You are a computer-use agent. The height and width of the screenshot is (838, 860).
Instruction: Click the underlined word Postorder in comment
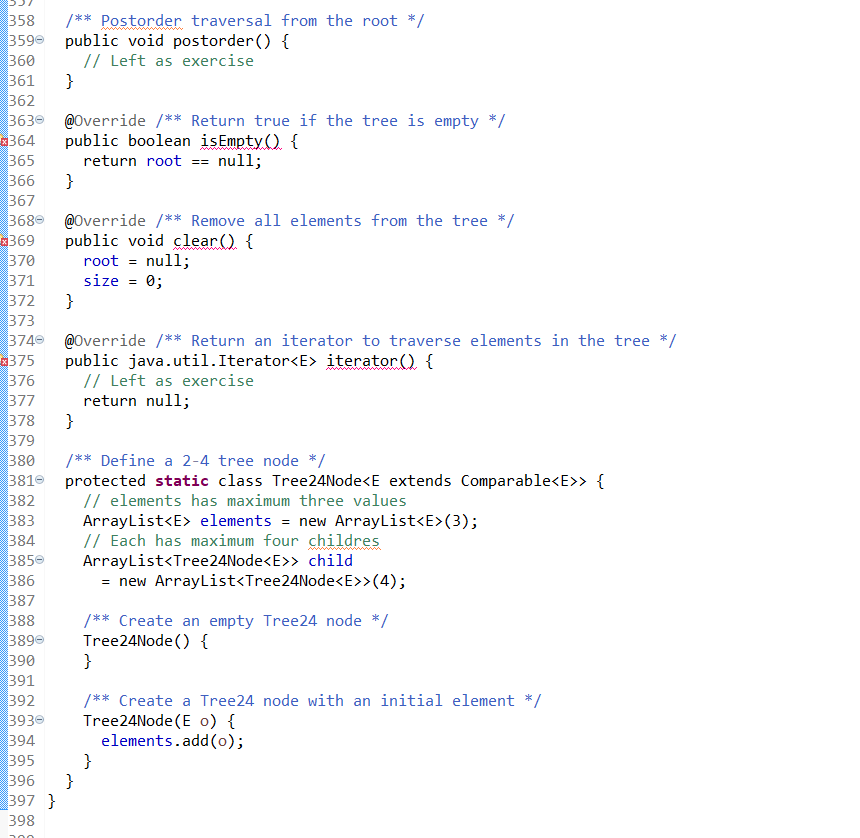(140, 20)
